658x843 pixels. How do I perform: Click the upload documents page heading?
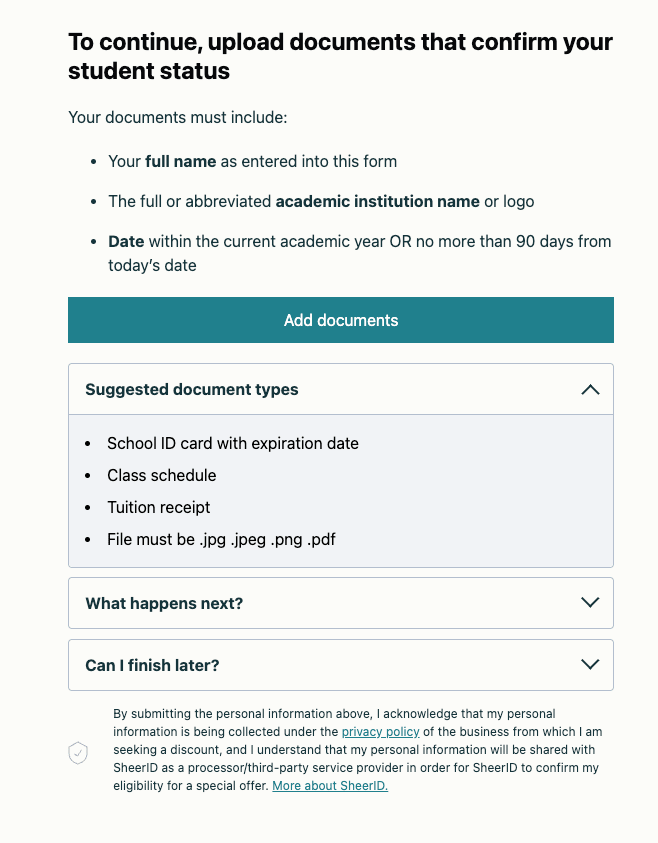tap(340, 57)
